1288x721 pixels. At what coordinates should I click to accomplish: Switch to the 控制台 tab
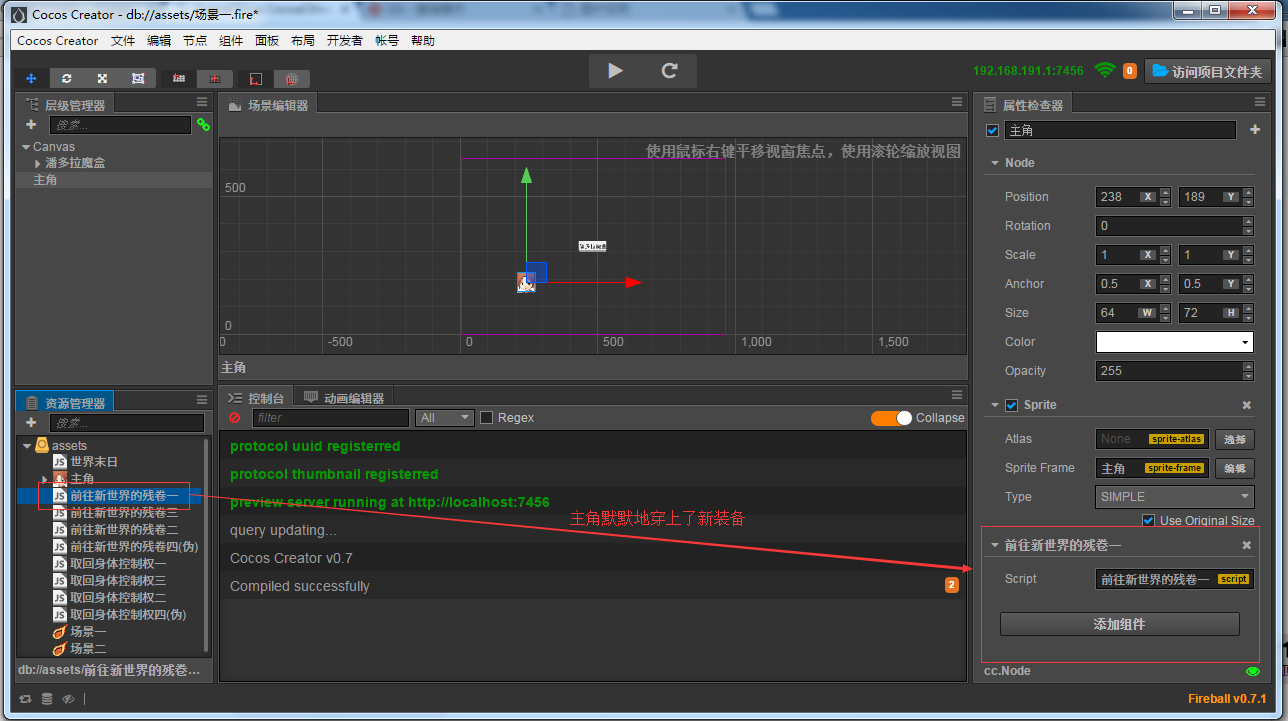(257, 398)
